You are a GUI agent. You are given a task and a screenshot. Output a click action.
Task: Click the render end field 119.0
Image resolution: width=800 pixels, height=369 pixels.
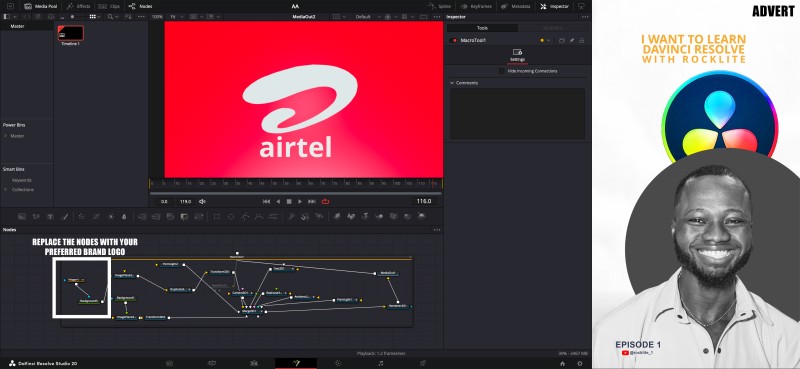[x=185, y=202]
